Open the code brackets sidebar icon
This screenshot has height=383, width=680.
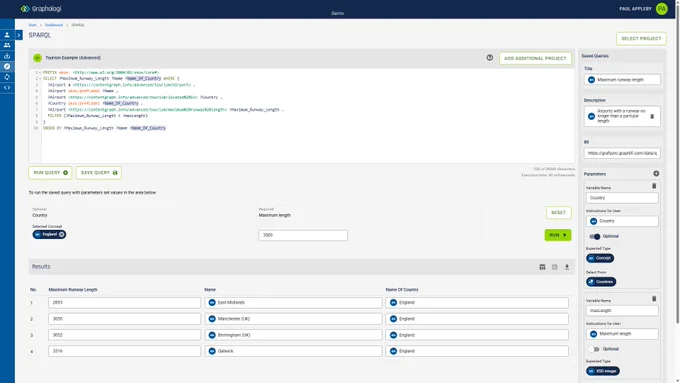(7, 88)
